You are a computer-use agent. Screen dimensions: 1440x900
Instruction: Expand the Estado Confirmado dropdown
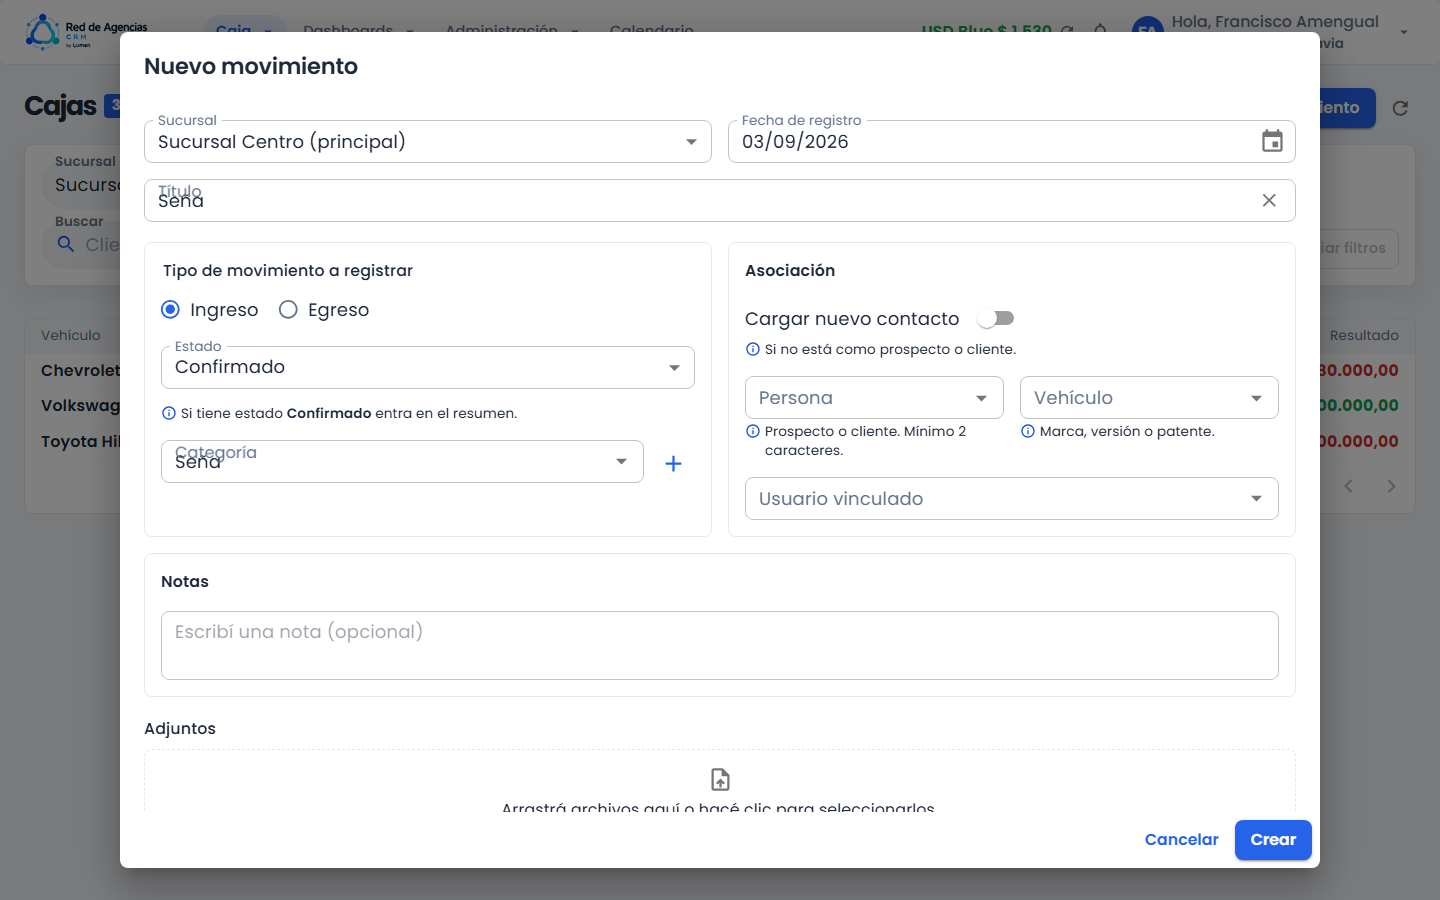point(428,367)
